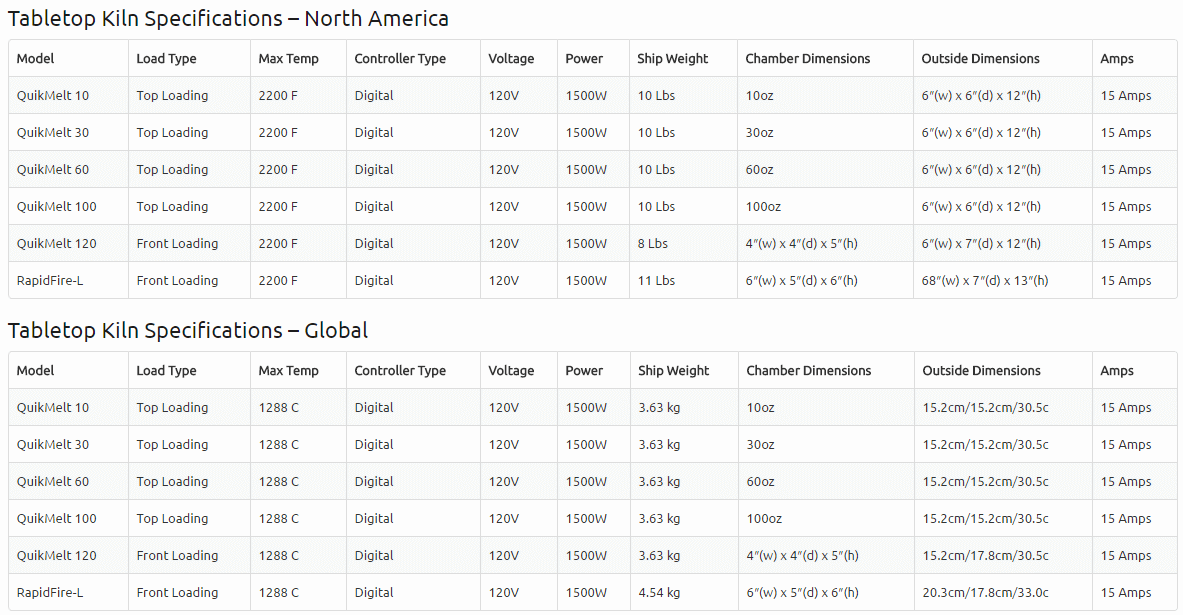The height and width of the screenshot is (615, 1183).
Task: Select the '4.54 kg' ship weight cell
Action: point(659,592)
